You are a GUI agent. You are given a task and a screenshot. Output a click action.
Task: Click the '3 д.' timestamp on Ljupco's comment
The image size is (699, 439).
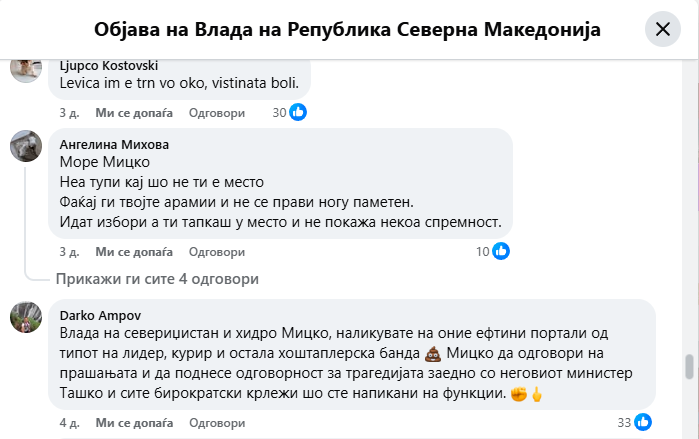coord(69,113)
